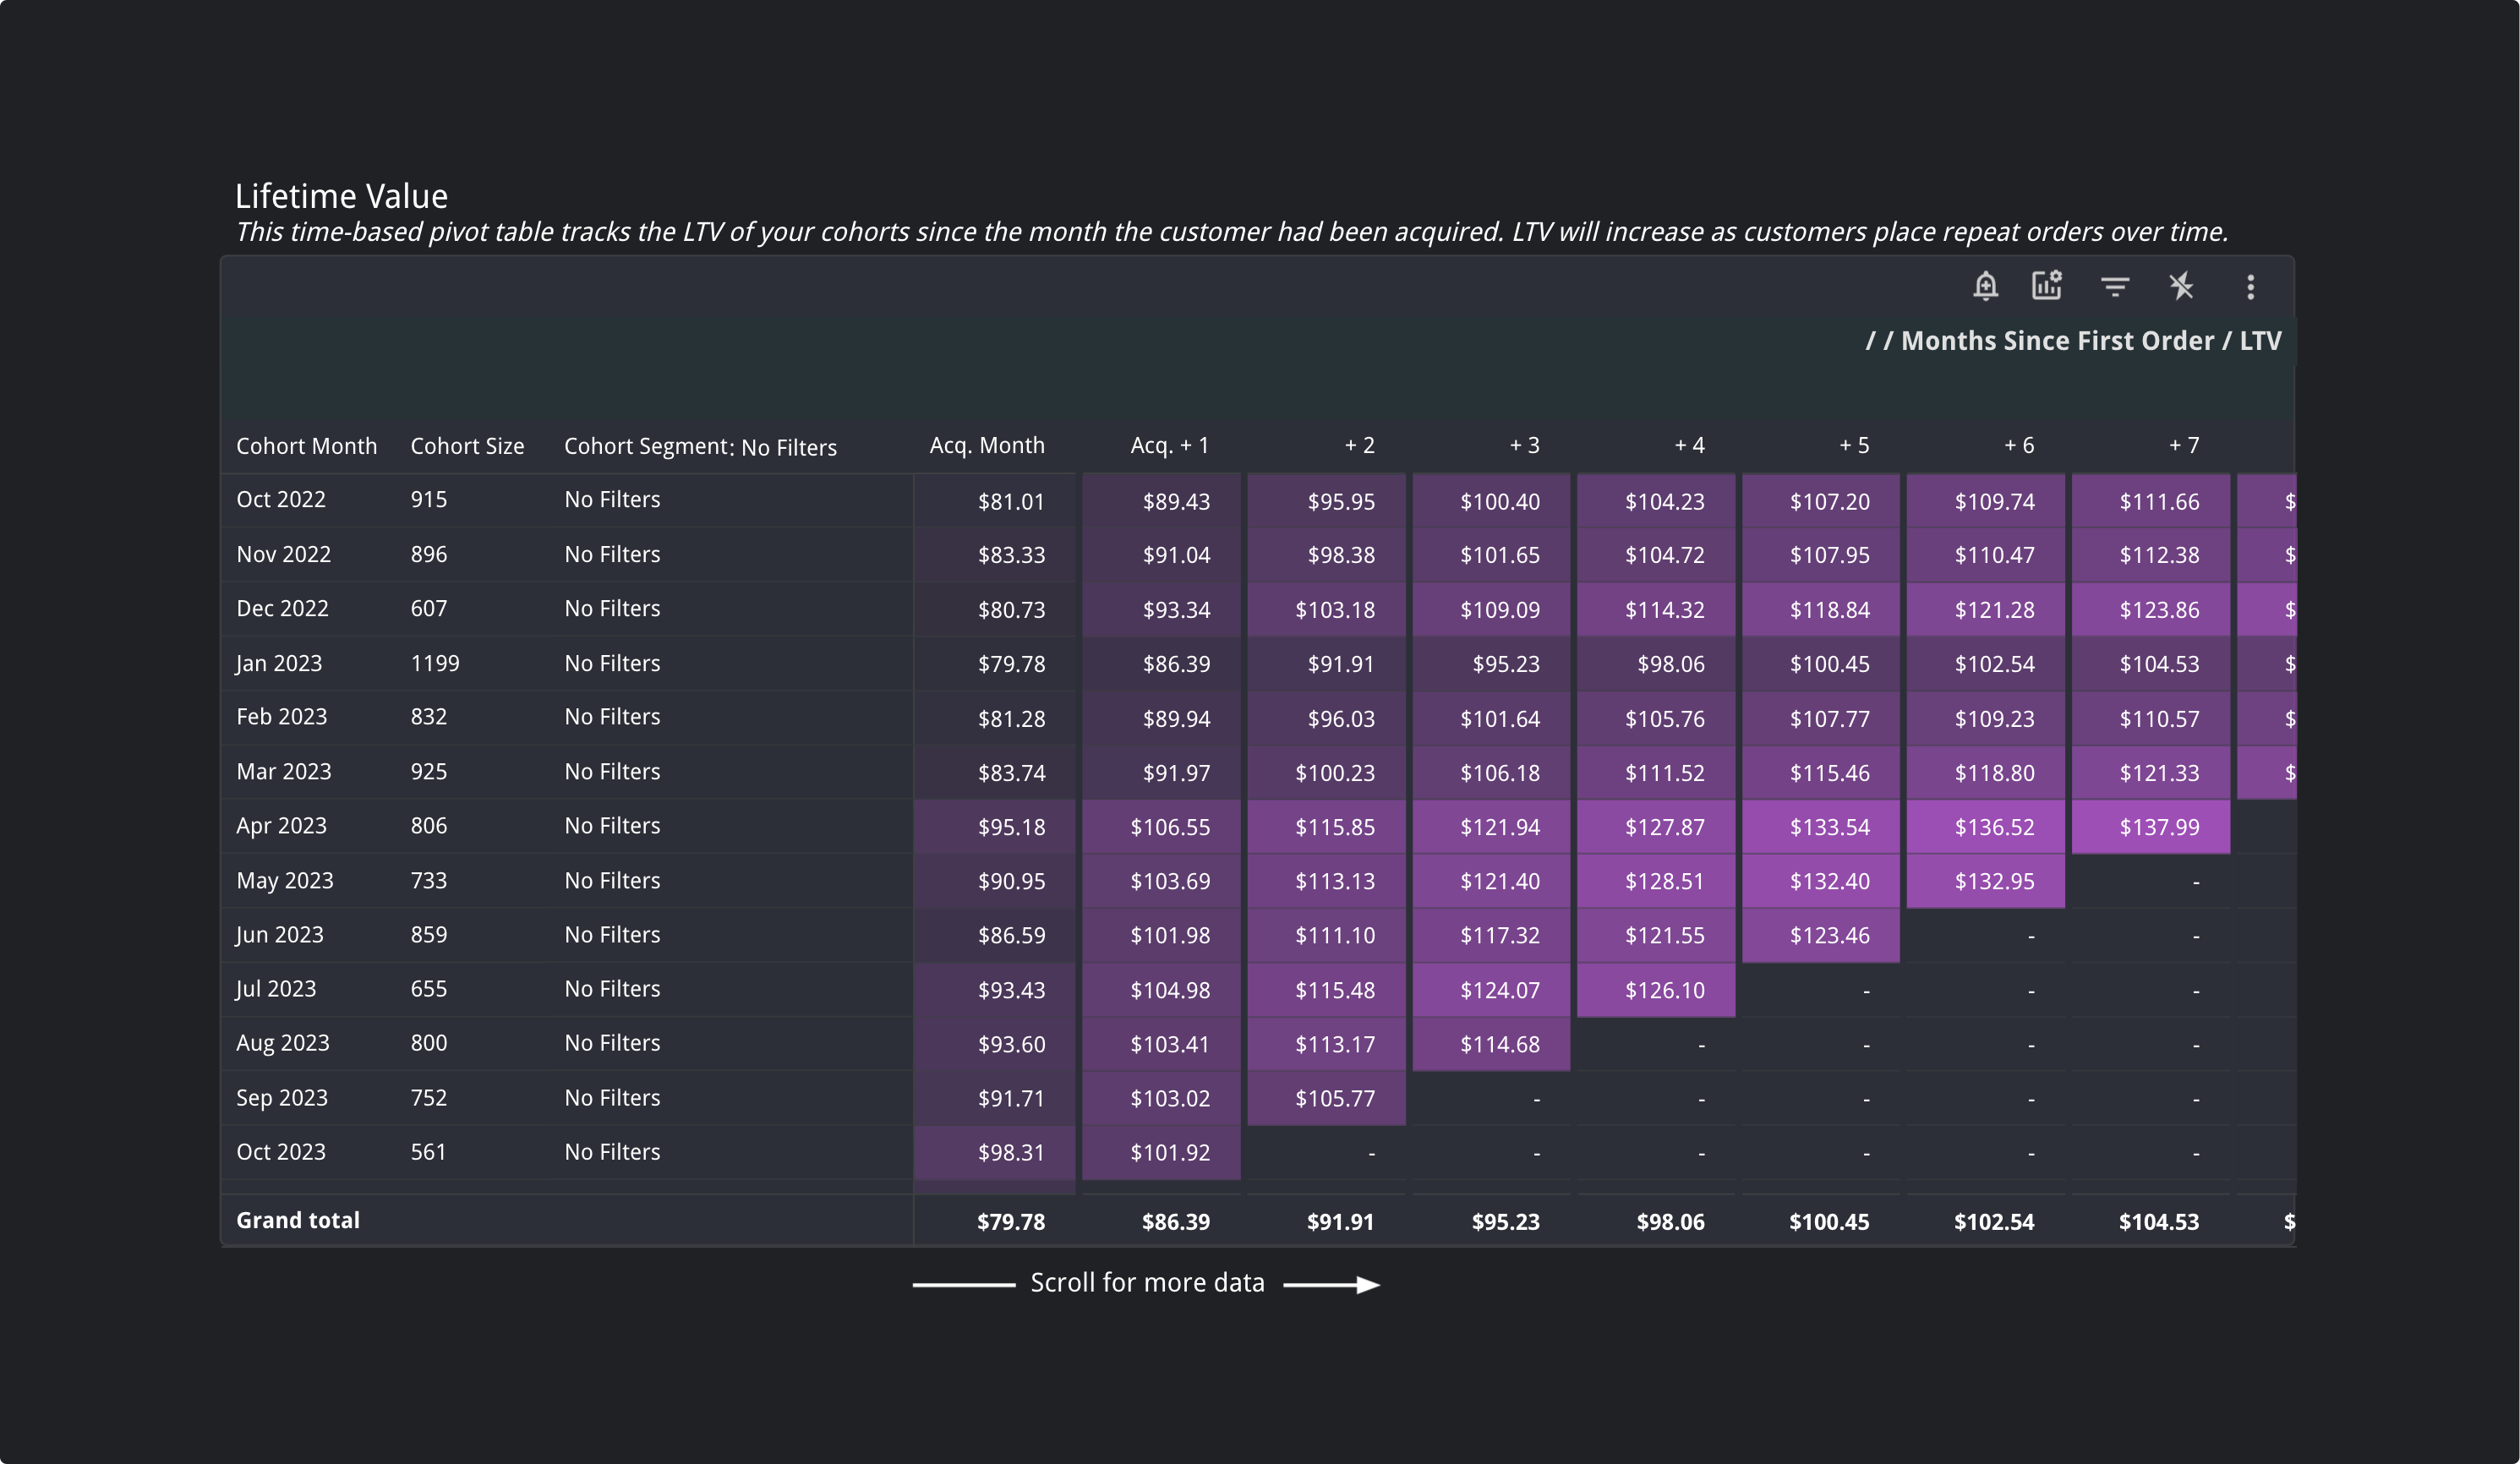Screen dimensions: 2520x1464
Task: Click the Lifetime Value title
Action: tap(341, 196)
